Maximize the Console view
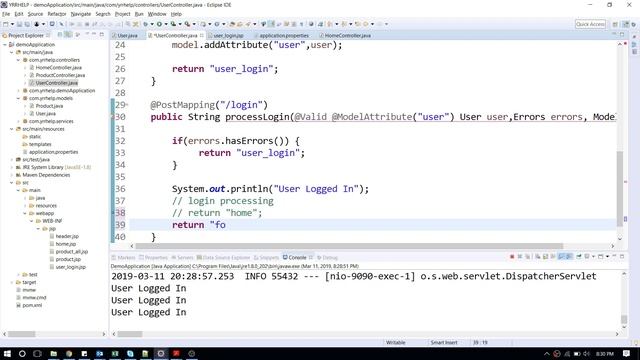This screenshot has width=640, height=360. tap(622, 257)
